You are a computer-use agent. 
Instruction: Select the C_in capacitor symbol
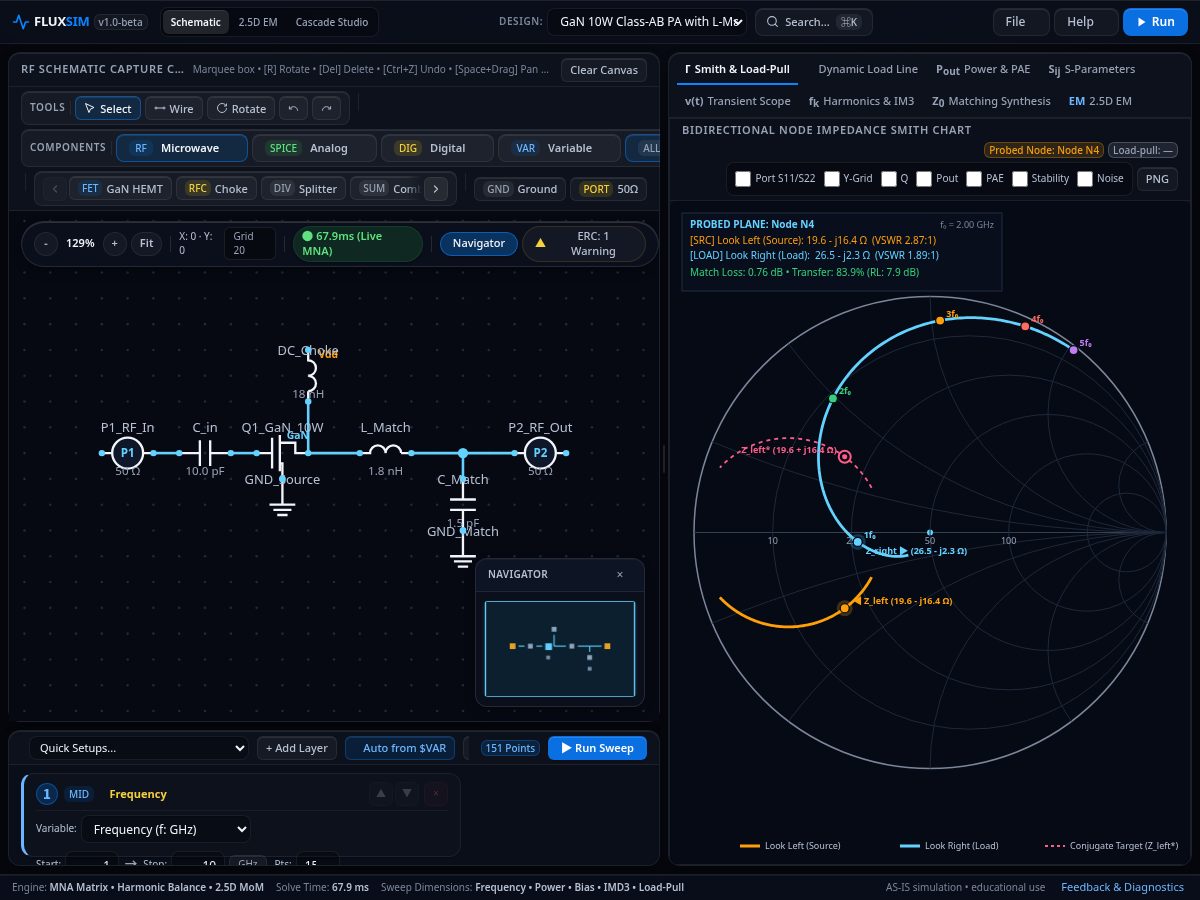[x=205, y=453]
